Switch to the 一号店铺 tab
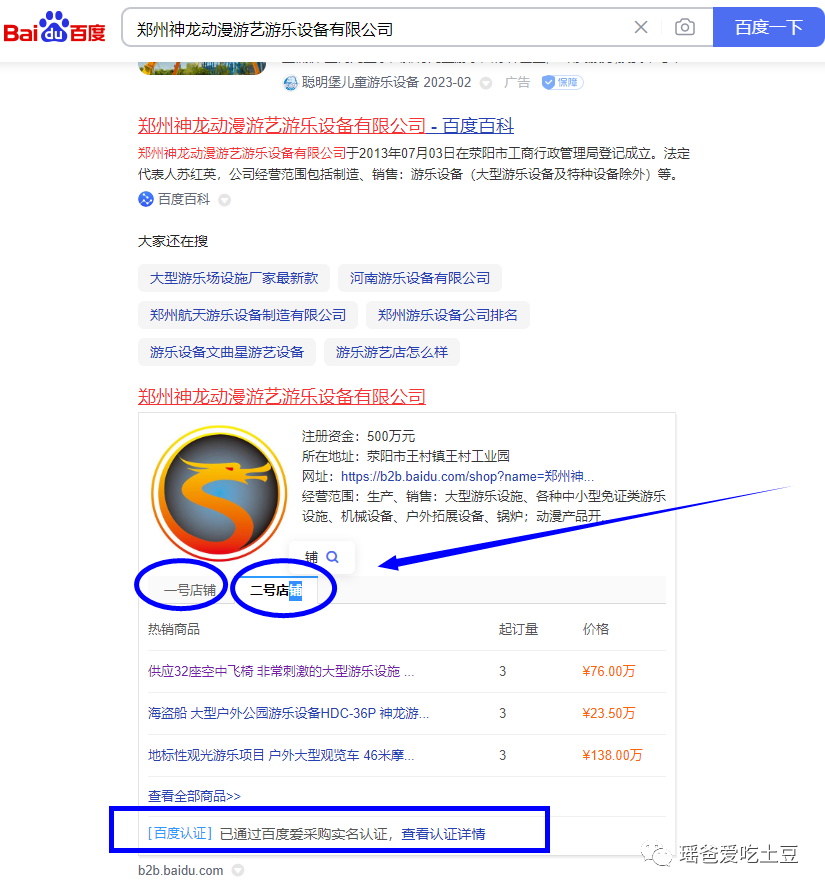Image resolution: width=825 pixels, height=890 pixels. click(190, 590)
